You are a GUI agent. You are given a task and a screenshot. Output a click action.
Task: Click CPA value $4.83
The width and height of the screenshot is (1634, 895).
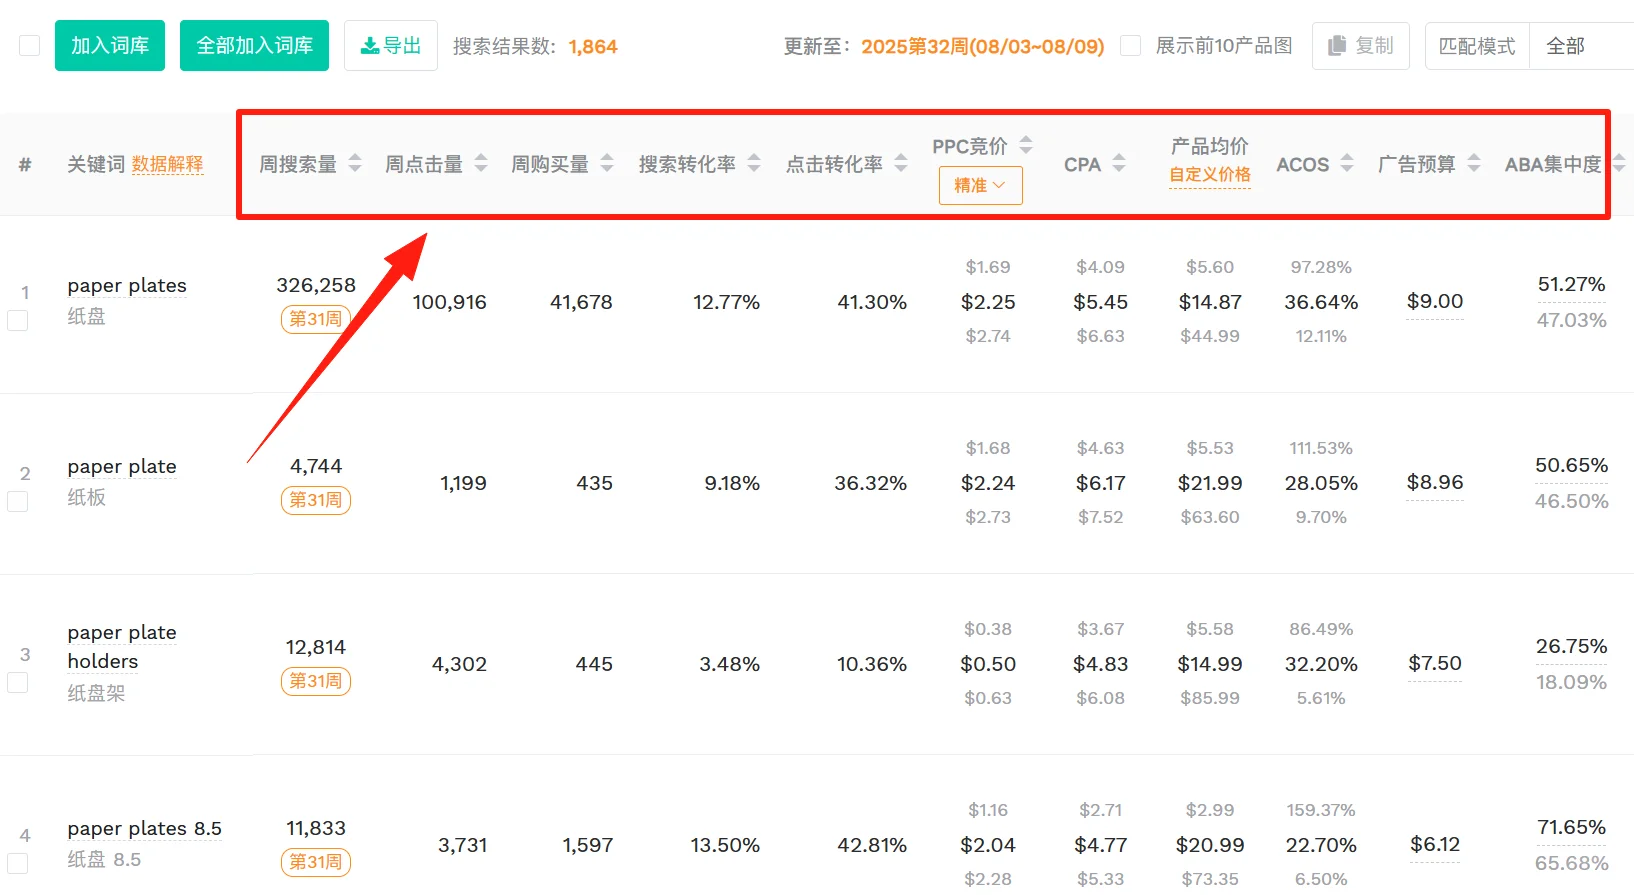pyautogui.click(x=1101, y=664)
